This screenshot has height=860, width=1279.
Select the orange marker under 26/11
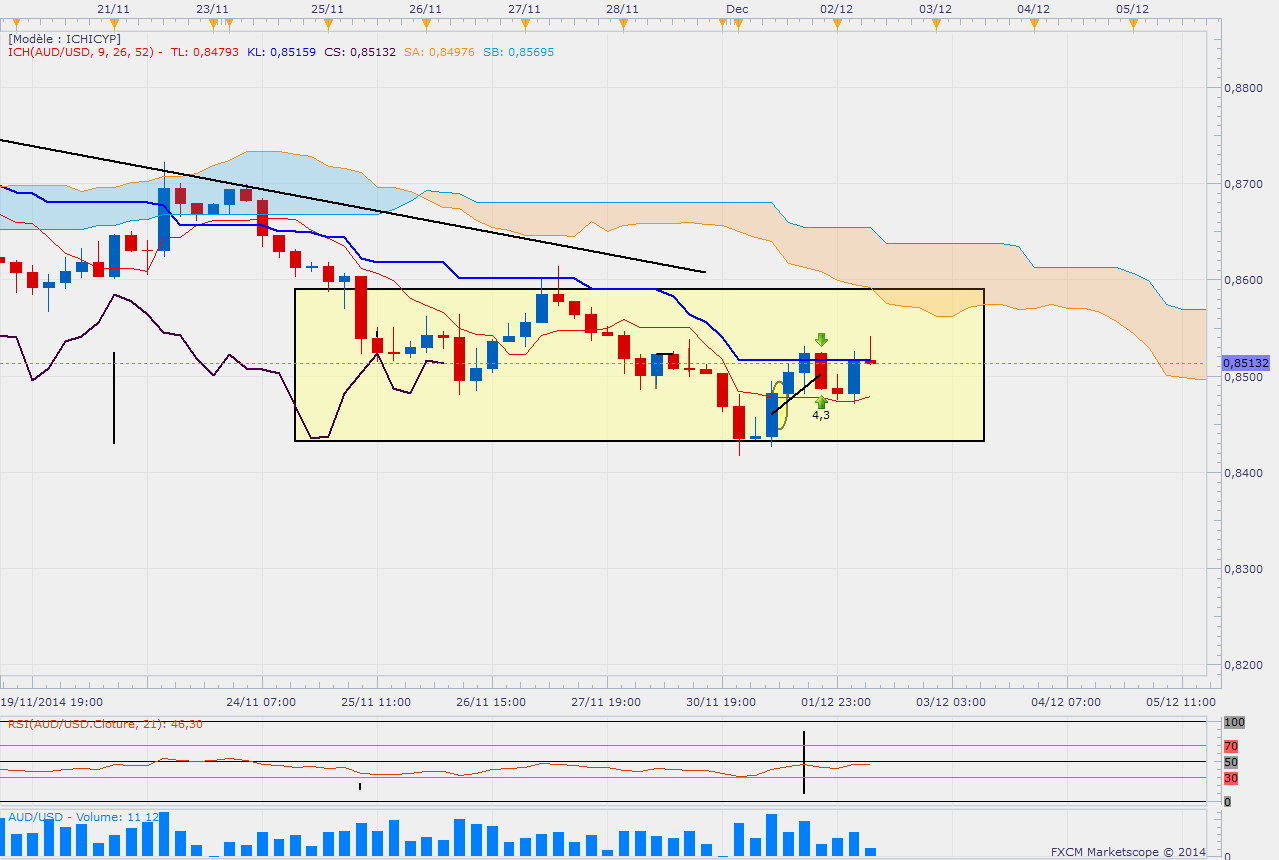click(x=426, y=22)
